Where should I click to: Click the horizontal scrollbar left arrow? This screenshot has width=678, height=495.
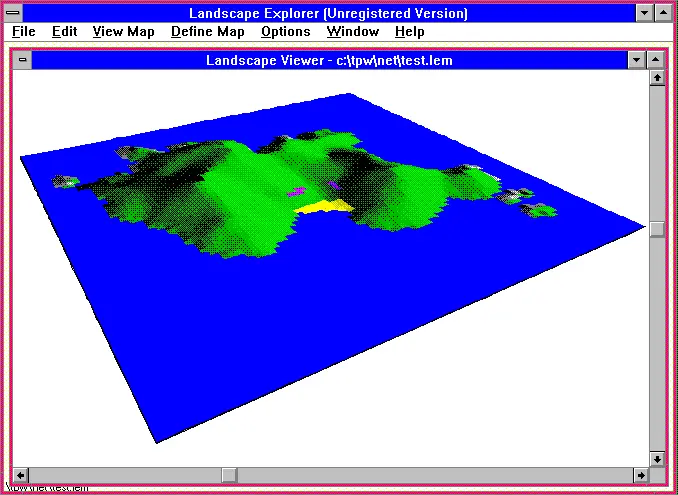21,474
